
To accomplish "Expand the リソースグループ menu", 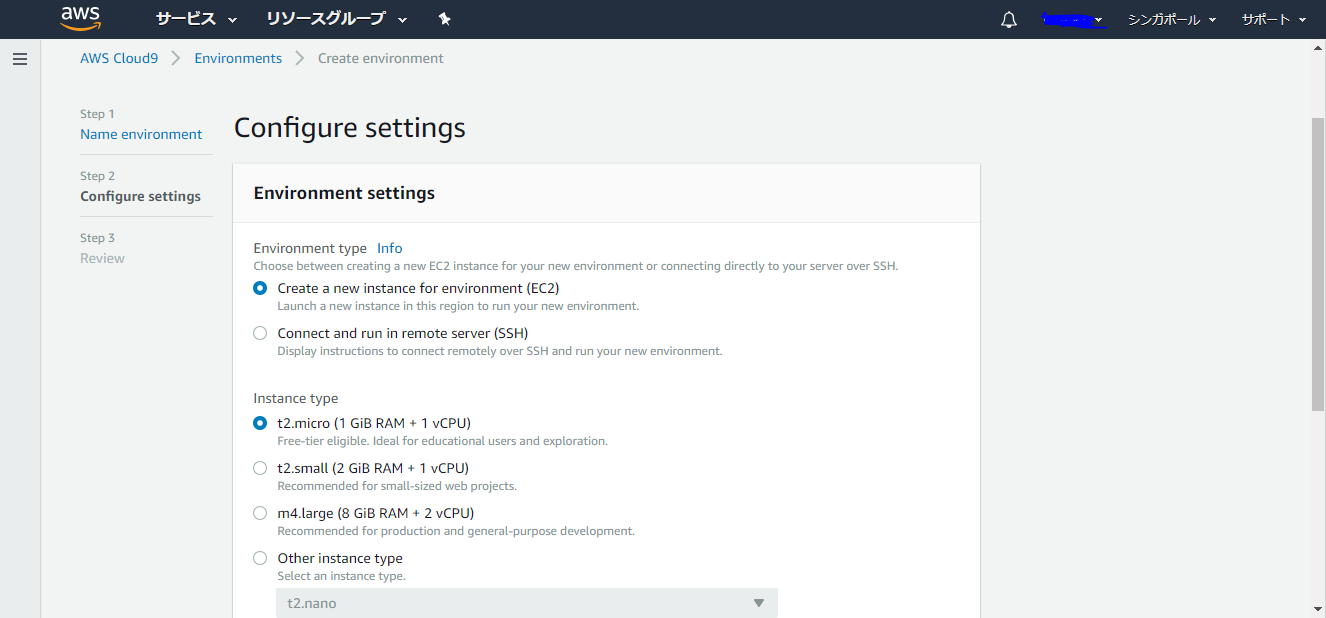I will point(336,19).
